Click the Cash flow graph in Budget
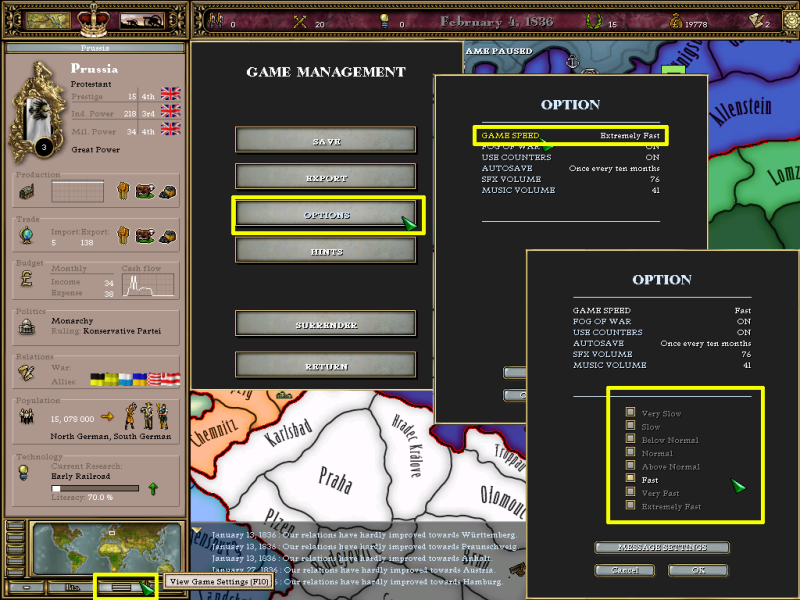Image resolution: width=800 pixels, height=600 pixels. coord(148,285)
